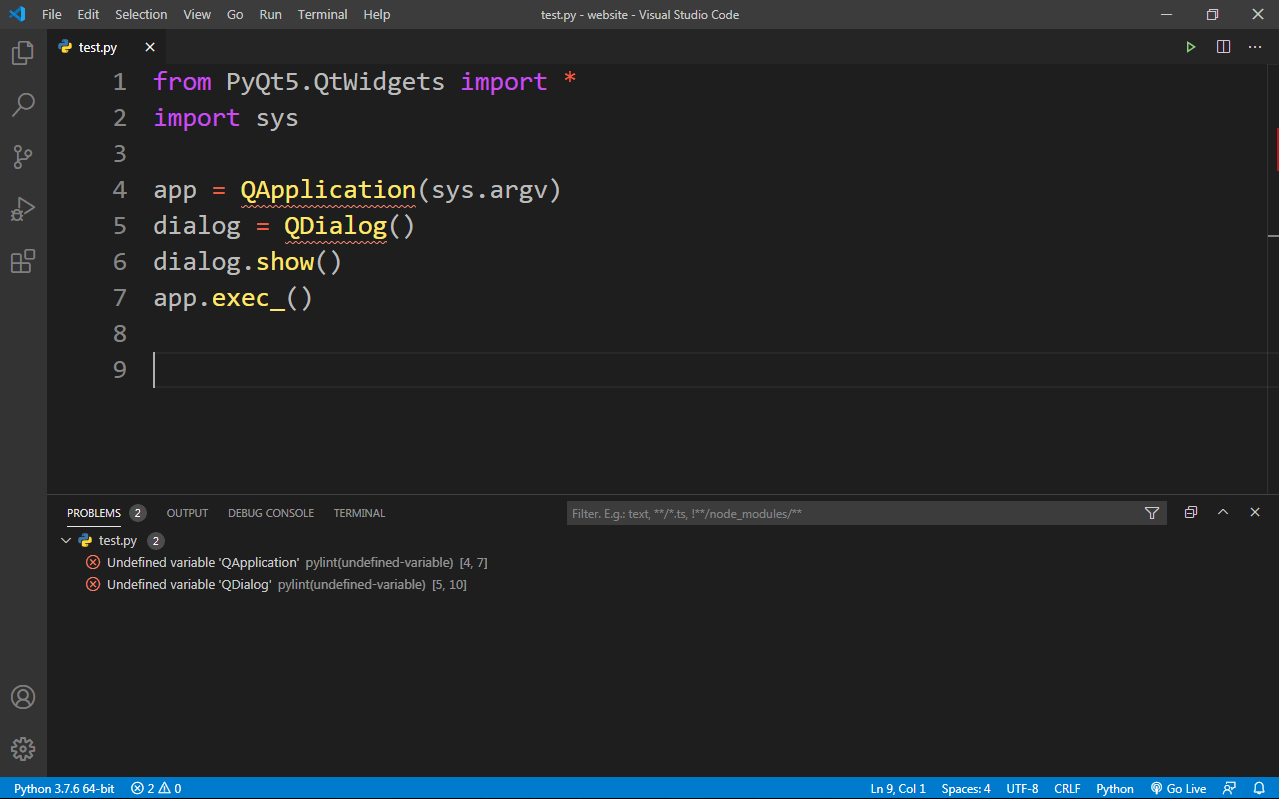
Task: Select Undefined variable 'QDialog' problem
Action: tap(189, 585)
